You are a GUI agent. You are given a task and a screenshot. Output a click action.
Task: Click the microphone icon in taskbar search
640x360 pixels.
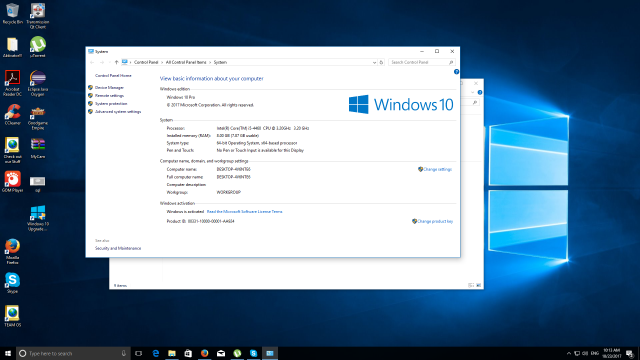[124, 353]
